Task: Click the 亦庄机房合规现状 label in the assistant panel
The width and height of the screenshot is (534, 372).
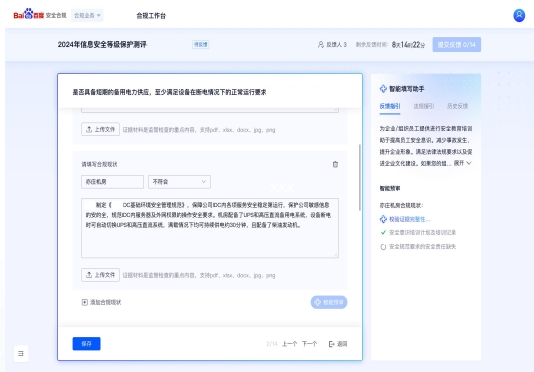Action: coord(402,205)
